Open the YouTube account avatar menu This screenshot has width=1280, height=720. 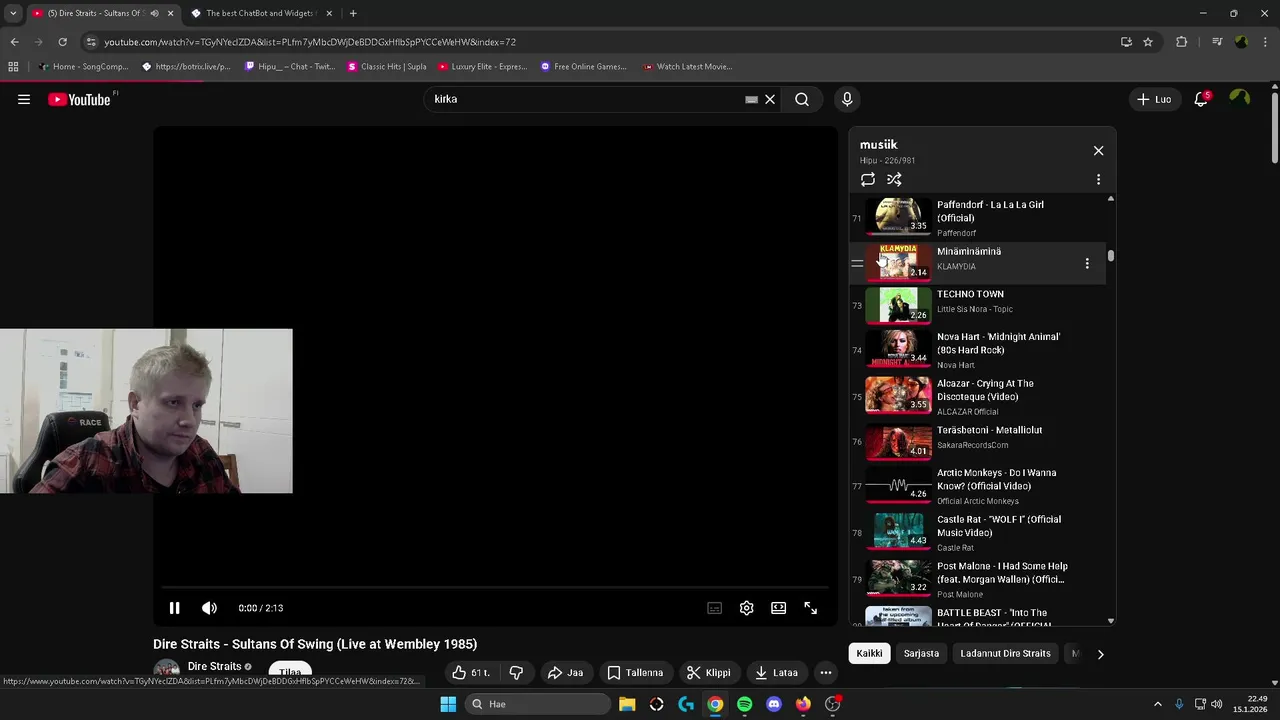(x=1239, y=98)
